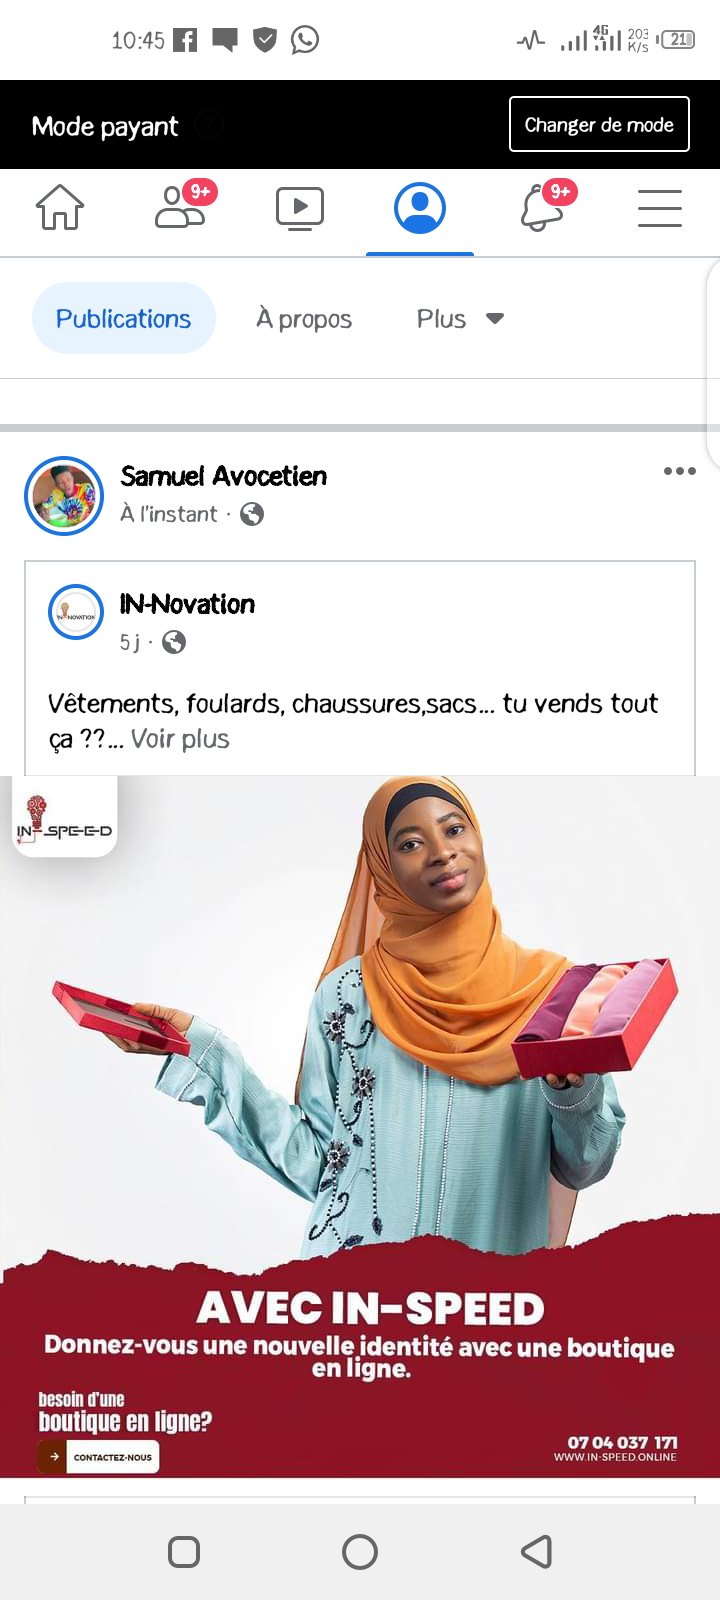The height and width of the screenshot is (1600, 720).
Task: Open the IN-SPEED advertisement image
Action: click(360, 1127)
